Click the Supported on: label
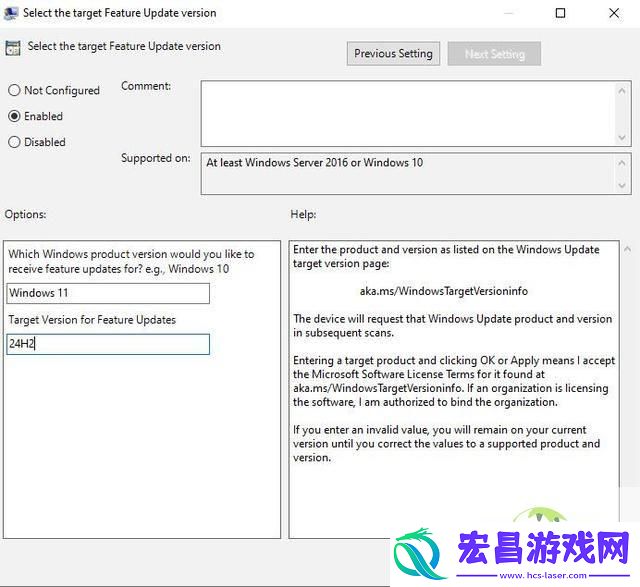 [x=156, y=158]
